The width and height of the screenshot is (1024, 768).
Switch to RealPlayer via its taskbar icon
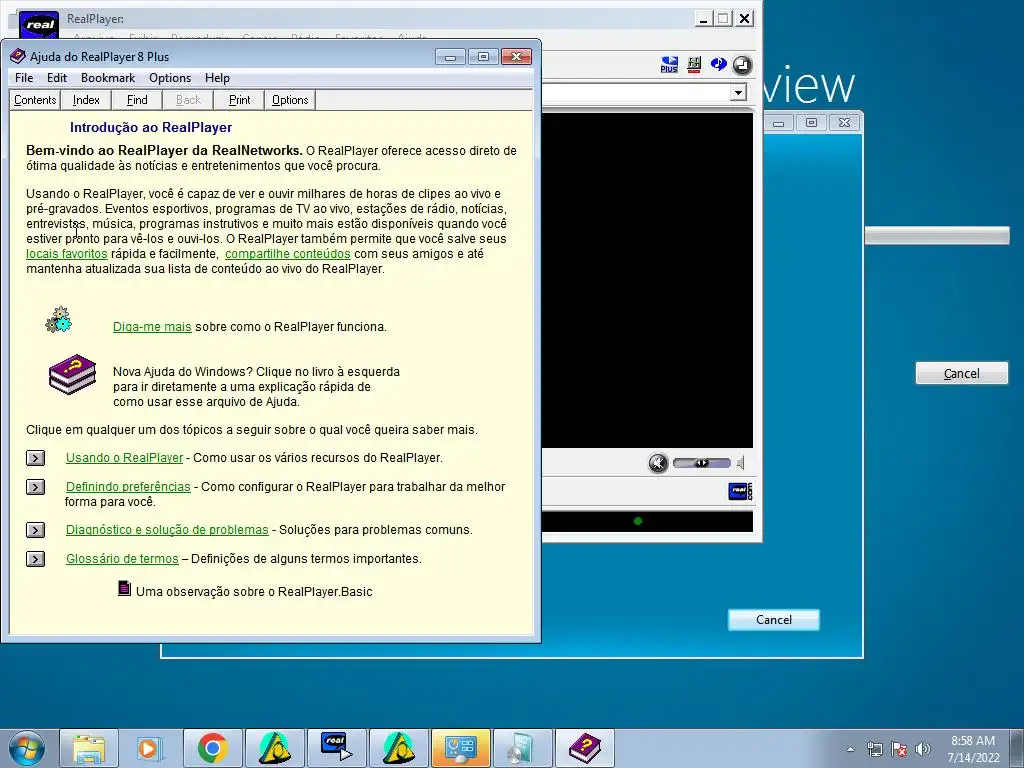[336, 748]
